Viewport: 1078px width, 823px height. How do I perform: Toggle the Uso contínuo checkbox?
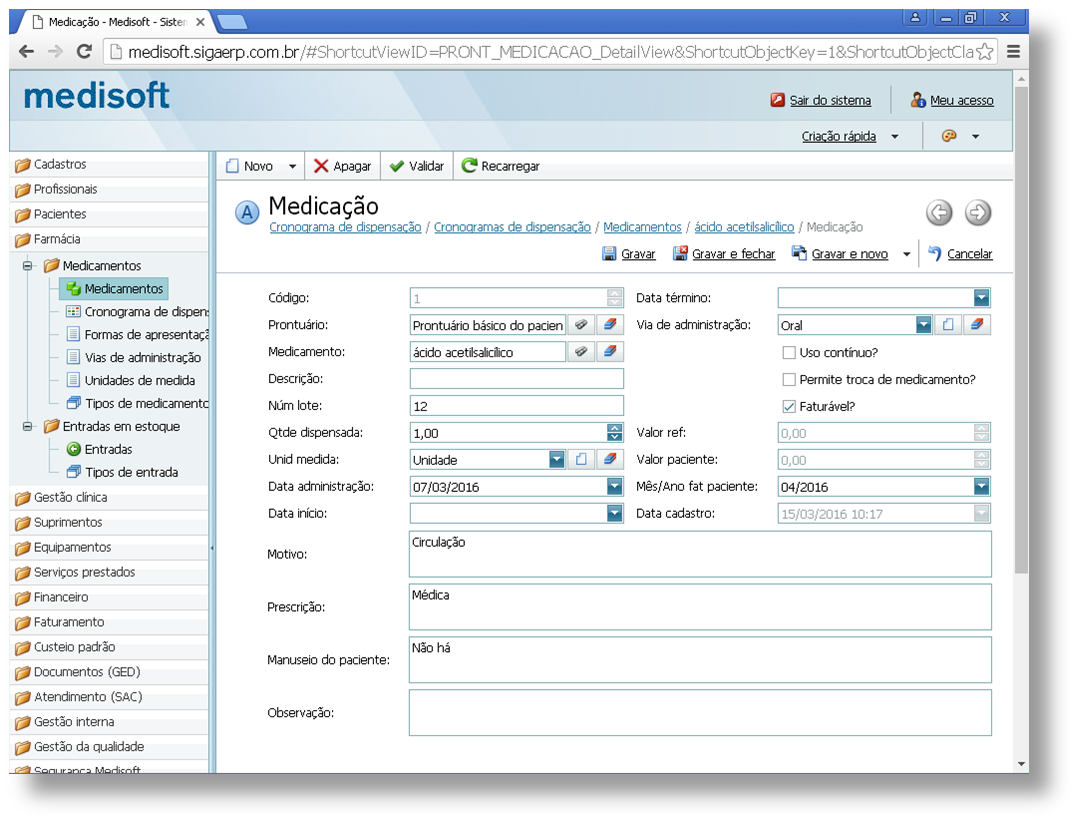point(789,353)
